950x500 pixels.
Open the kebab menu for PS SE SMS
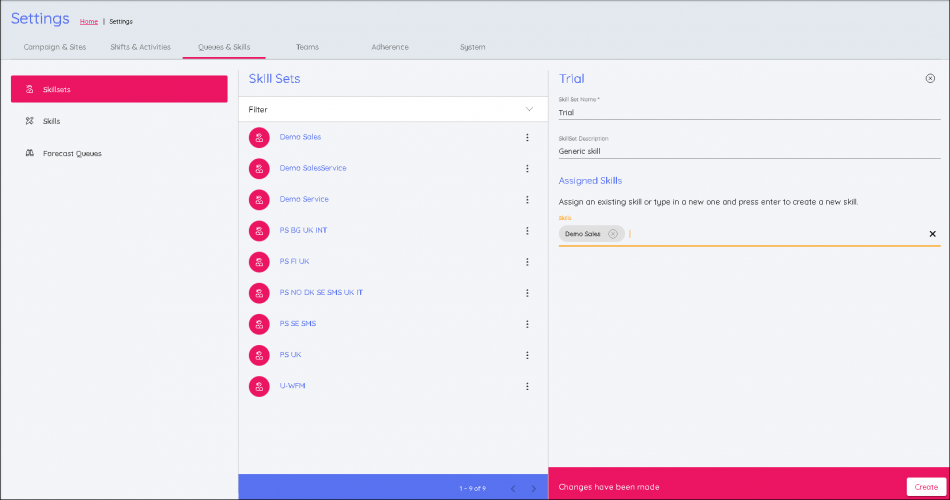click(x=527, y=324)
